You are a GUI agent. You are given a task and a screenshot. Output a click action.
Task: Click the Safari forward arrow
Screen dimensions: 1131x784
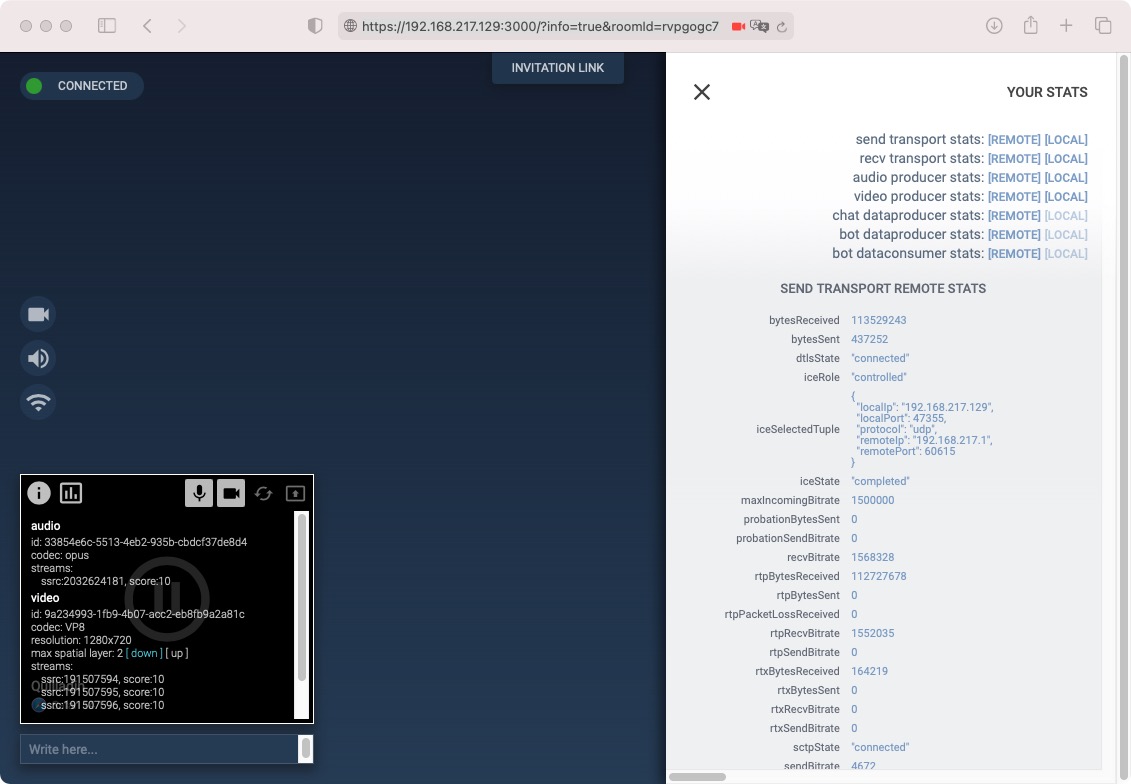click(x=182, y=26)
